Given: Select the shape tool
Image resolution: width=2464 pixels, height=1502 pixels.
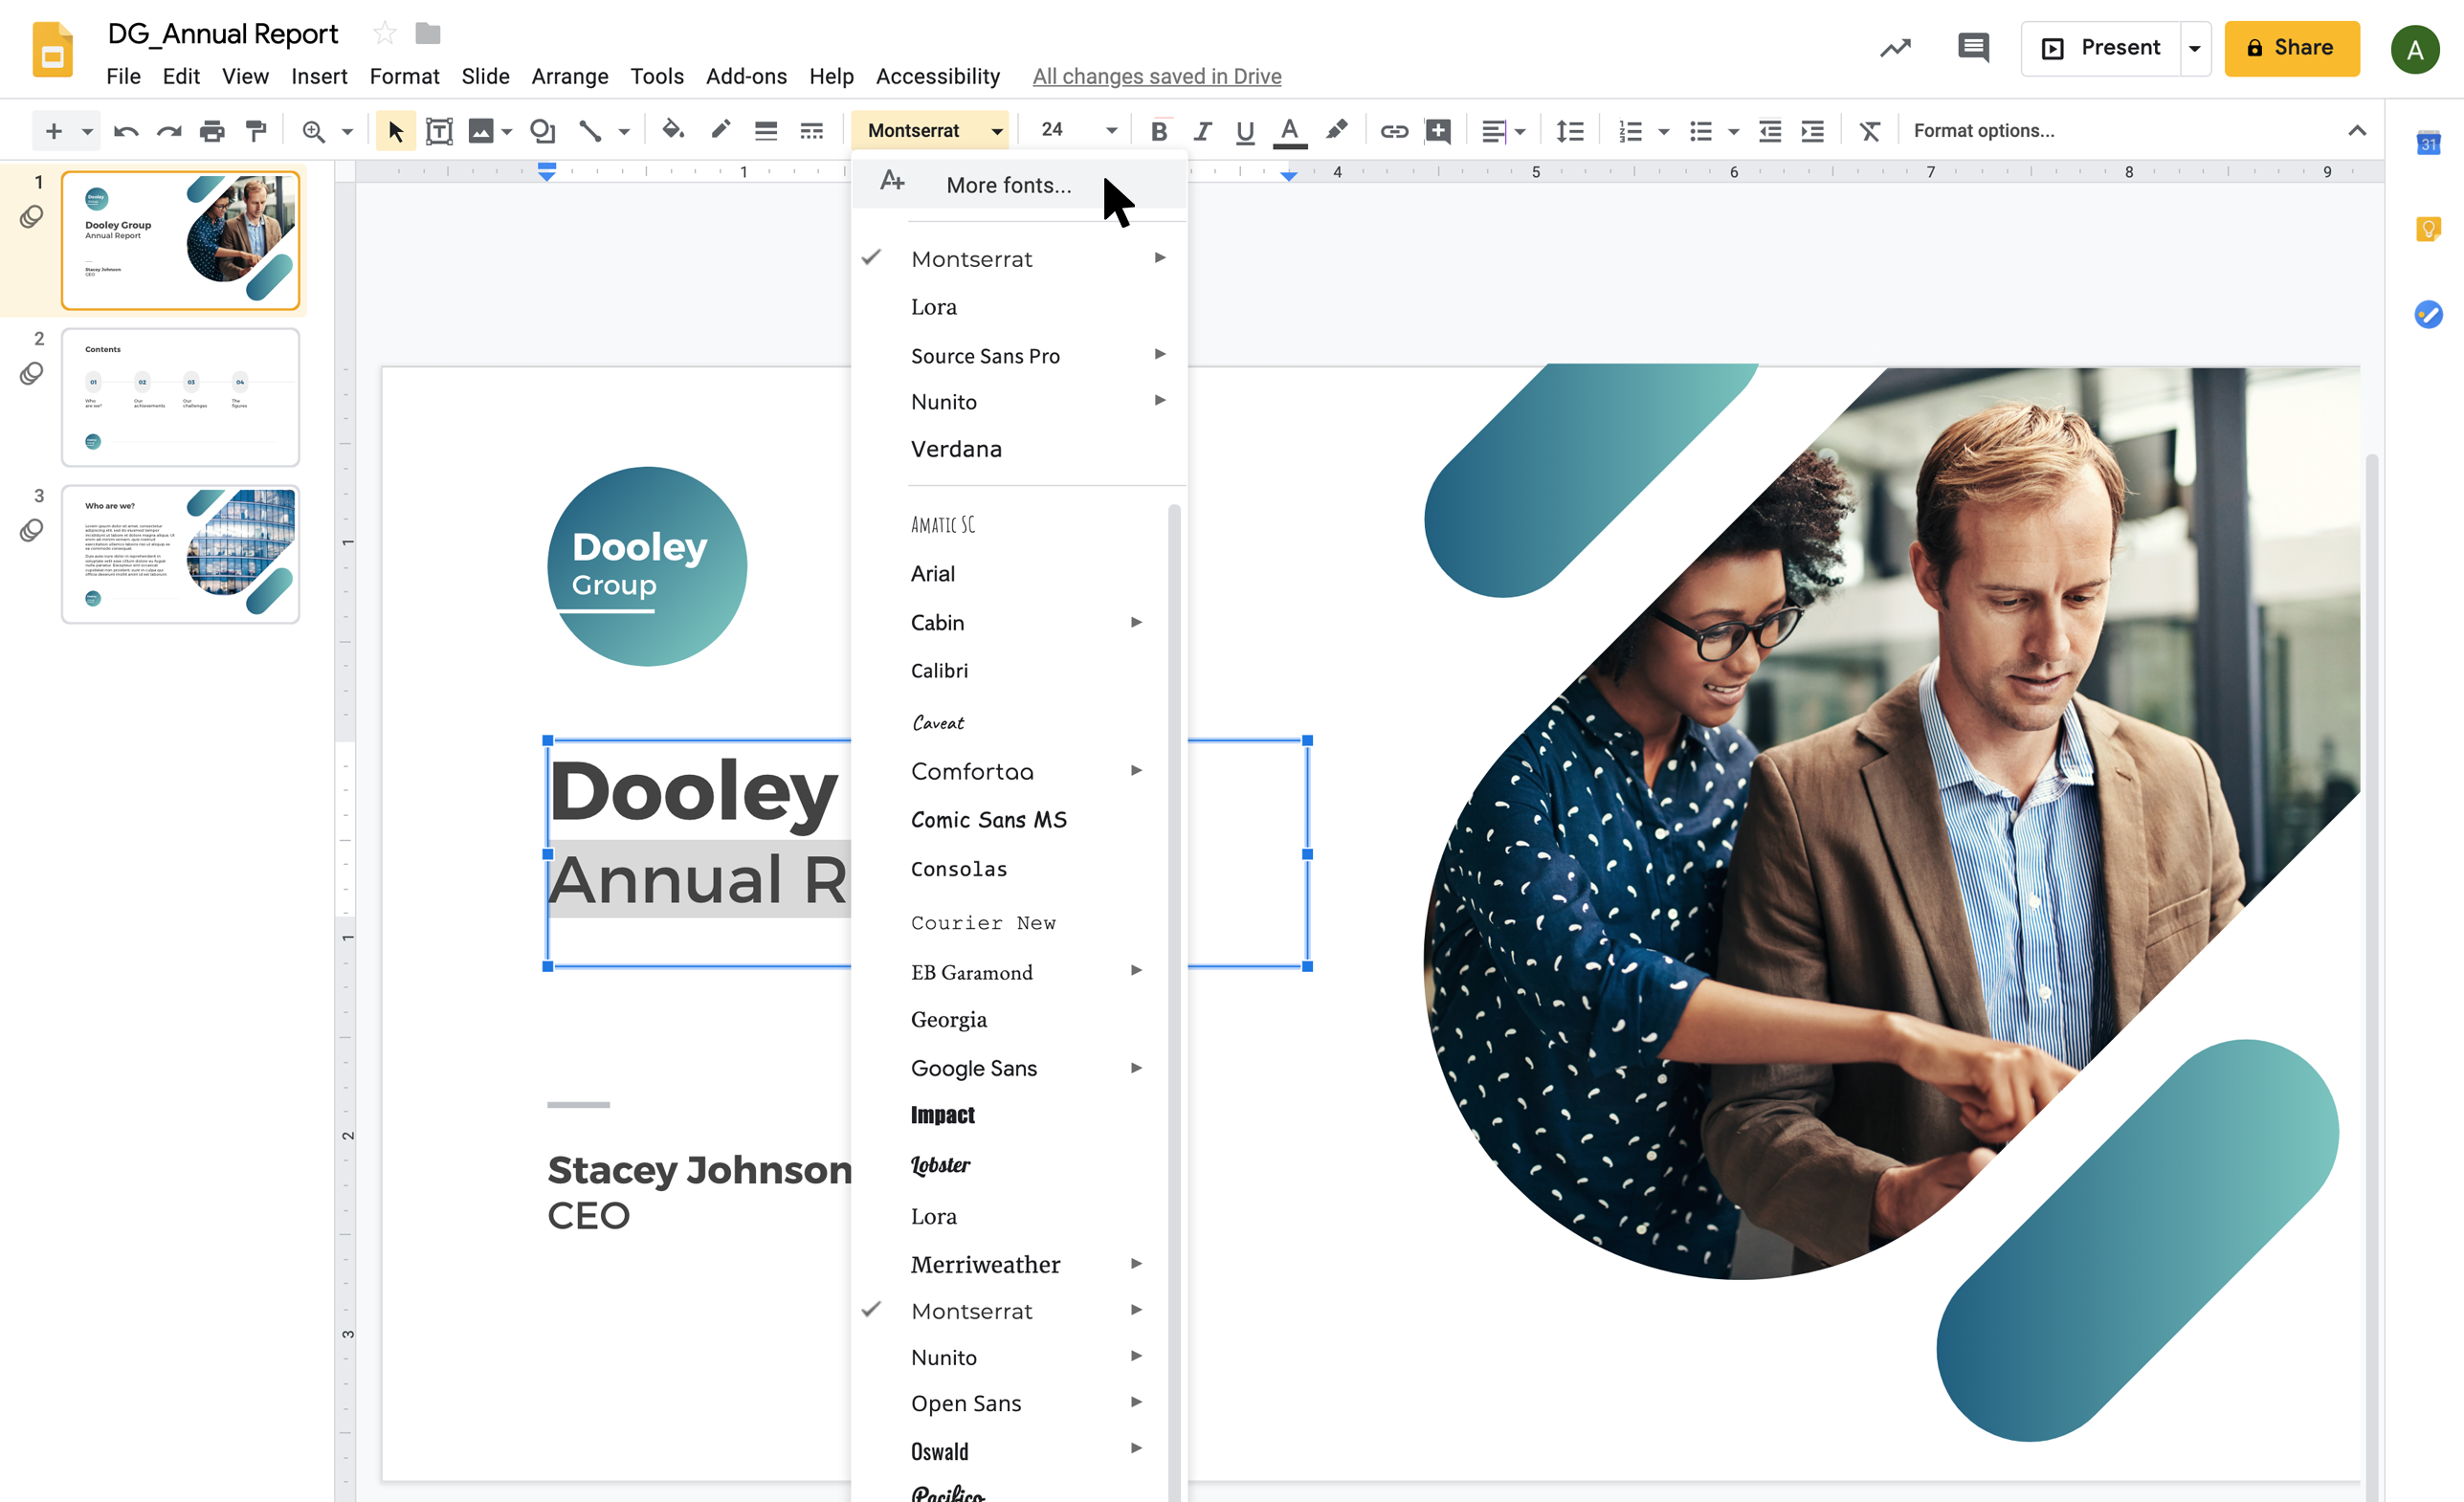Looking at the screenshot, I should [543, 130].
